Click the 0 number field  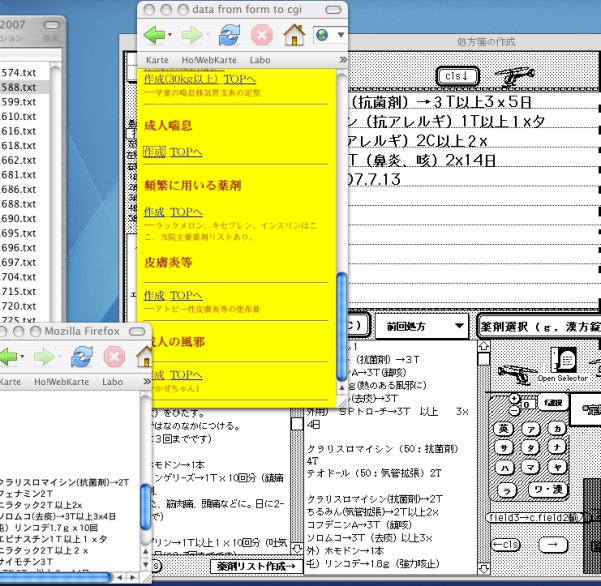click(x=527, y=405)
